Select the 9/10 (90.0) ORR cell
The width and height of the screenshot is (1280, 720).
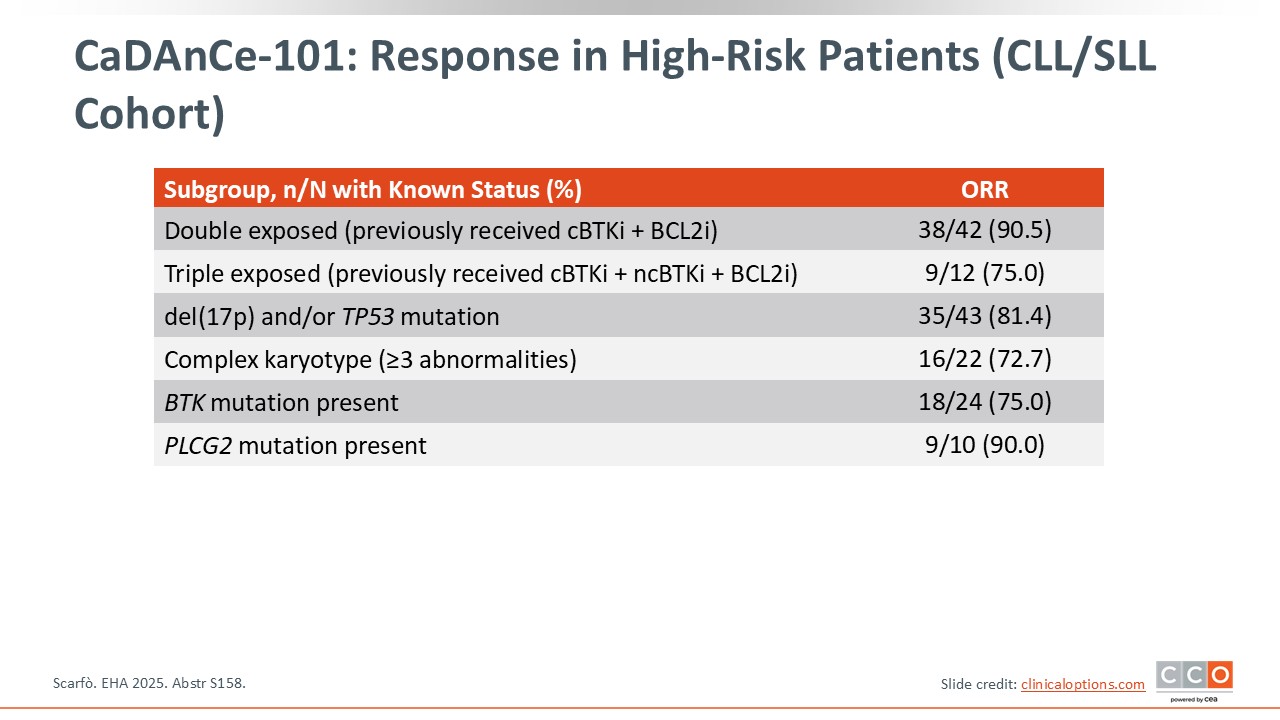coord(984,445)
